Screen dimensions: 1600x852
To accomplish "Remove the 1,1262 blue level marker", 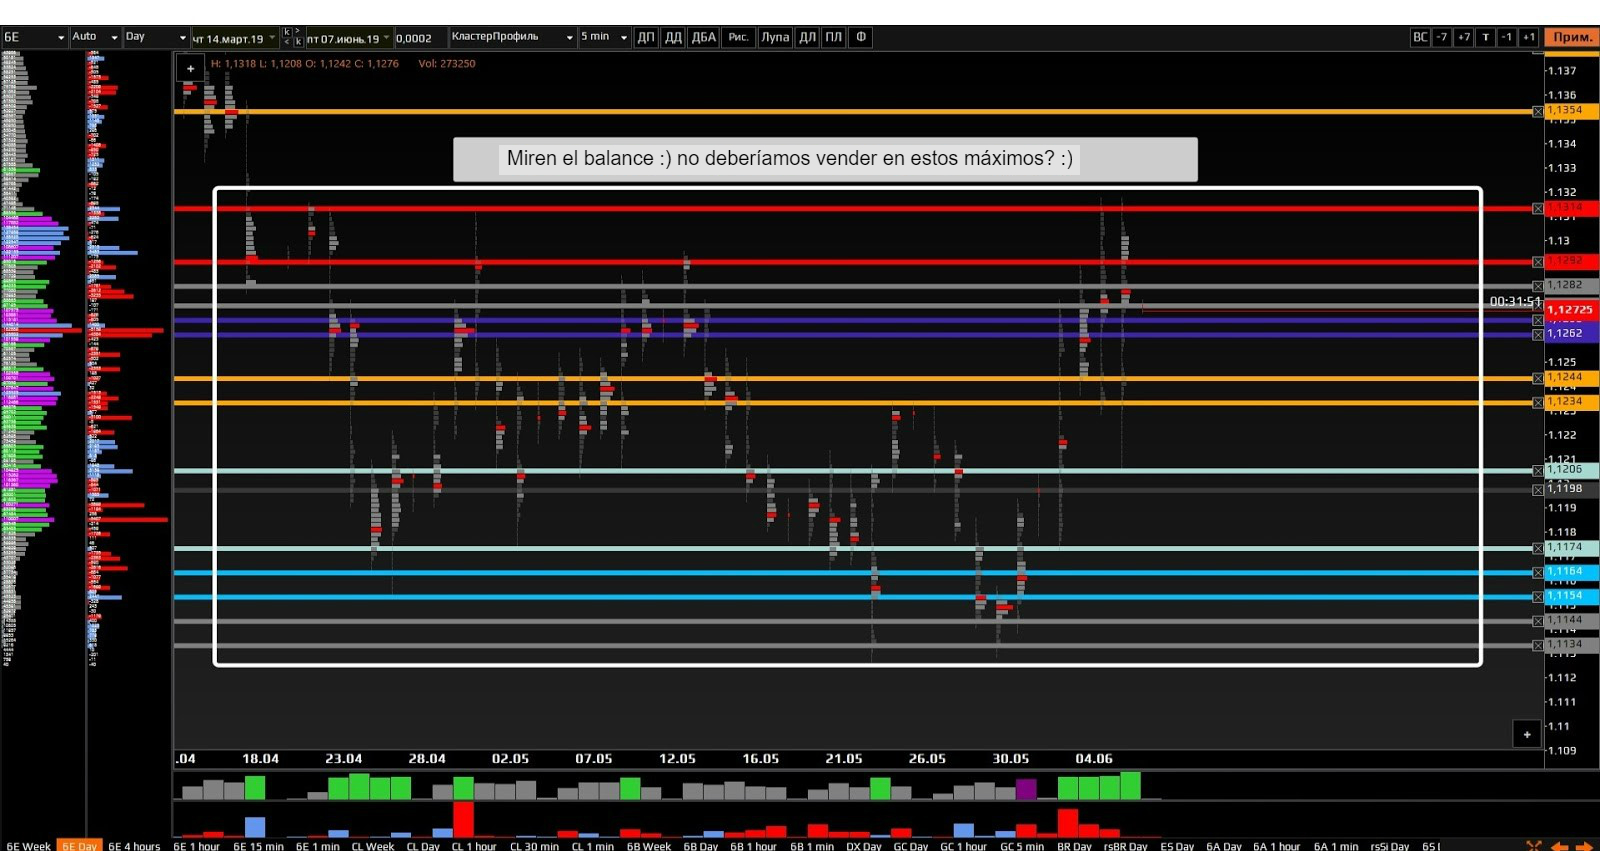I will [1538, 334].
